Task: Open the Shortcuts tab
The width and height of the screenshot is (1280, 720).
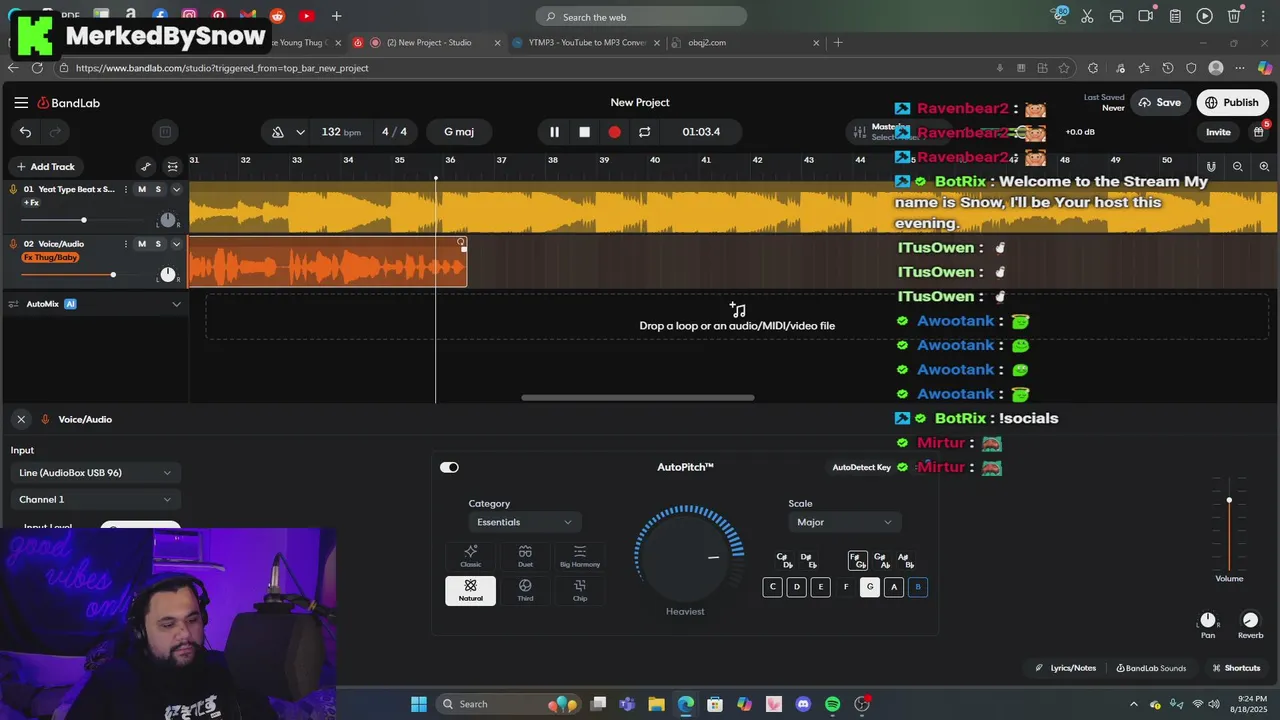Action: tap(1236, 668)
